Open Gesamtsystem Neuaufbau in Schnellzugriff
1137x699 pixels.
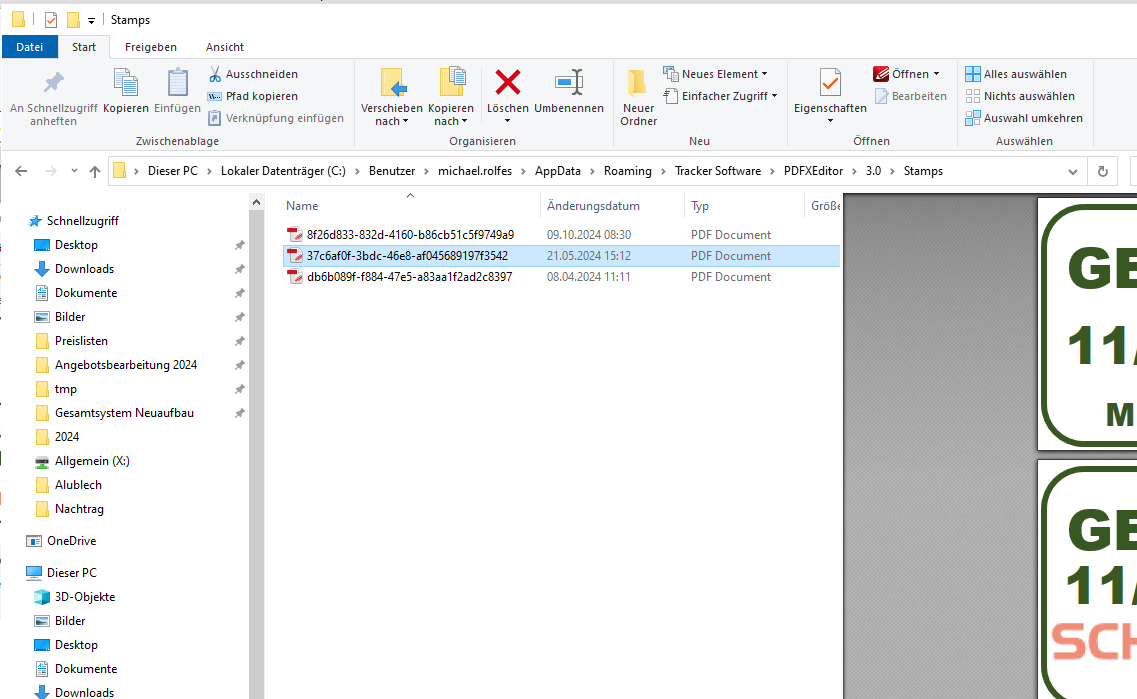124,413
